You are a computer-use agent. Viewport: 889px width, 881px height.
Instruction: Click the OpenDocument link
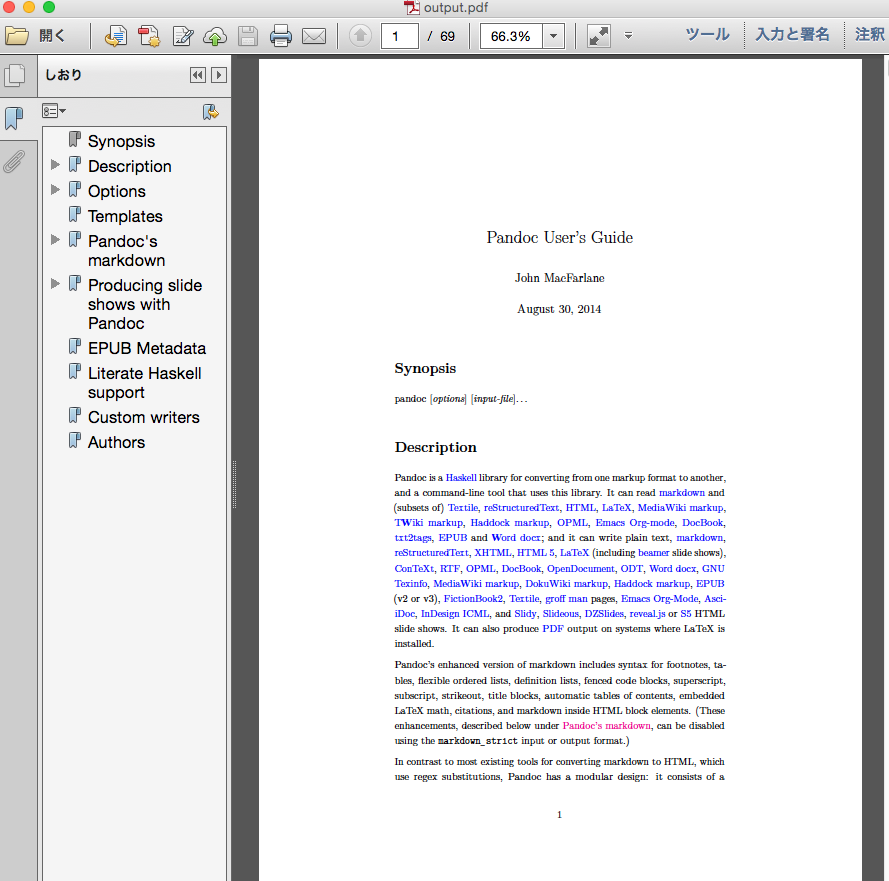[x=581, y=569]
